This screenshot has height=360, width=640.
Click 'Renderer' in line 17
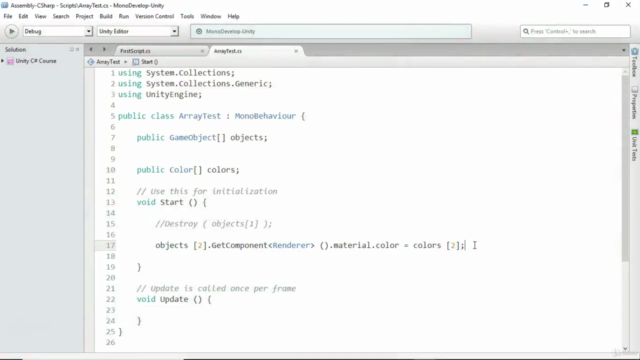[291, 245]
